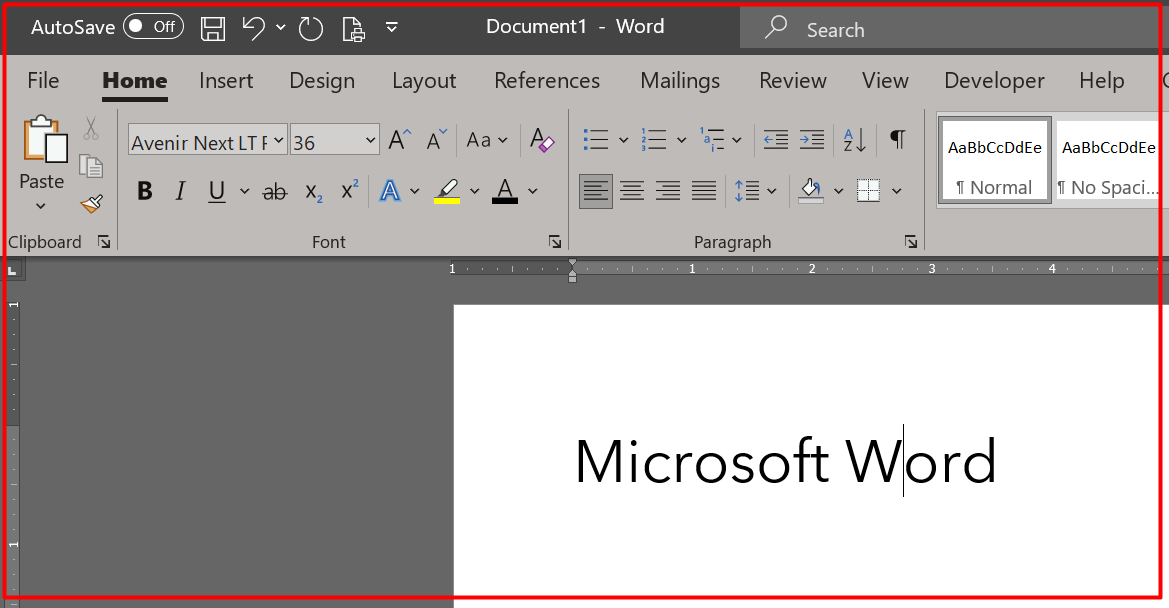Toggle Subscript formatting
Image resolution: width=1169 pixels, height=608 pixels.
(314, 192)
